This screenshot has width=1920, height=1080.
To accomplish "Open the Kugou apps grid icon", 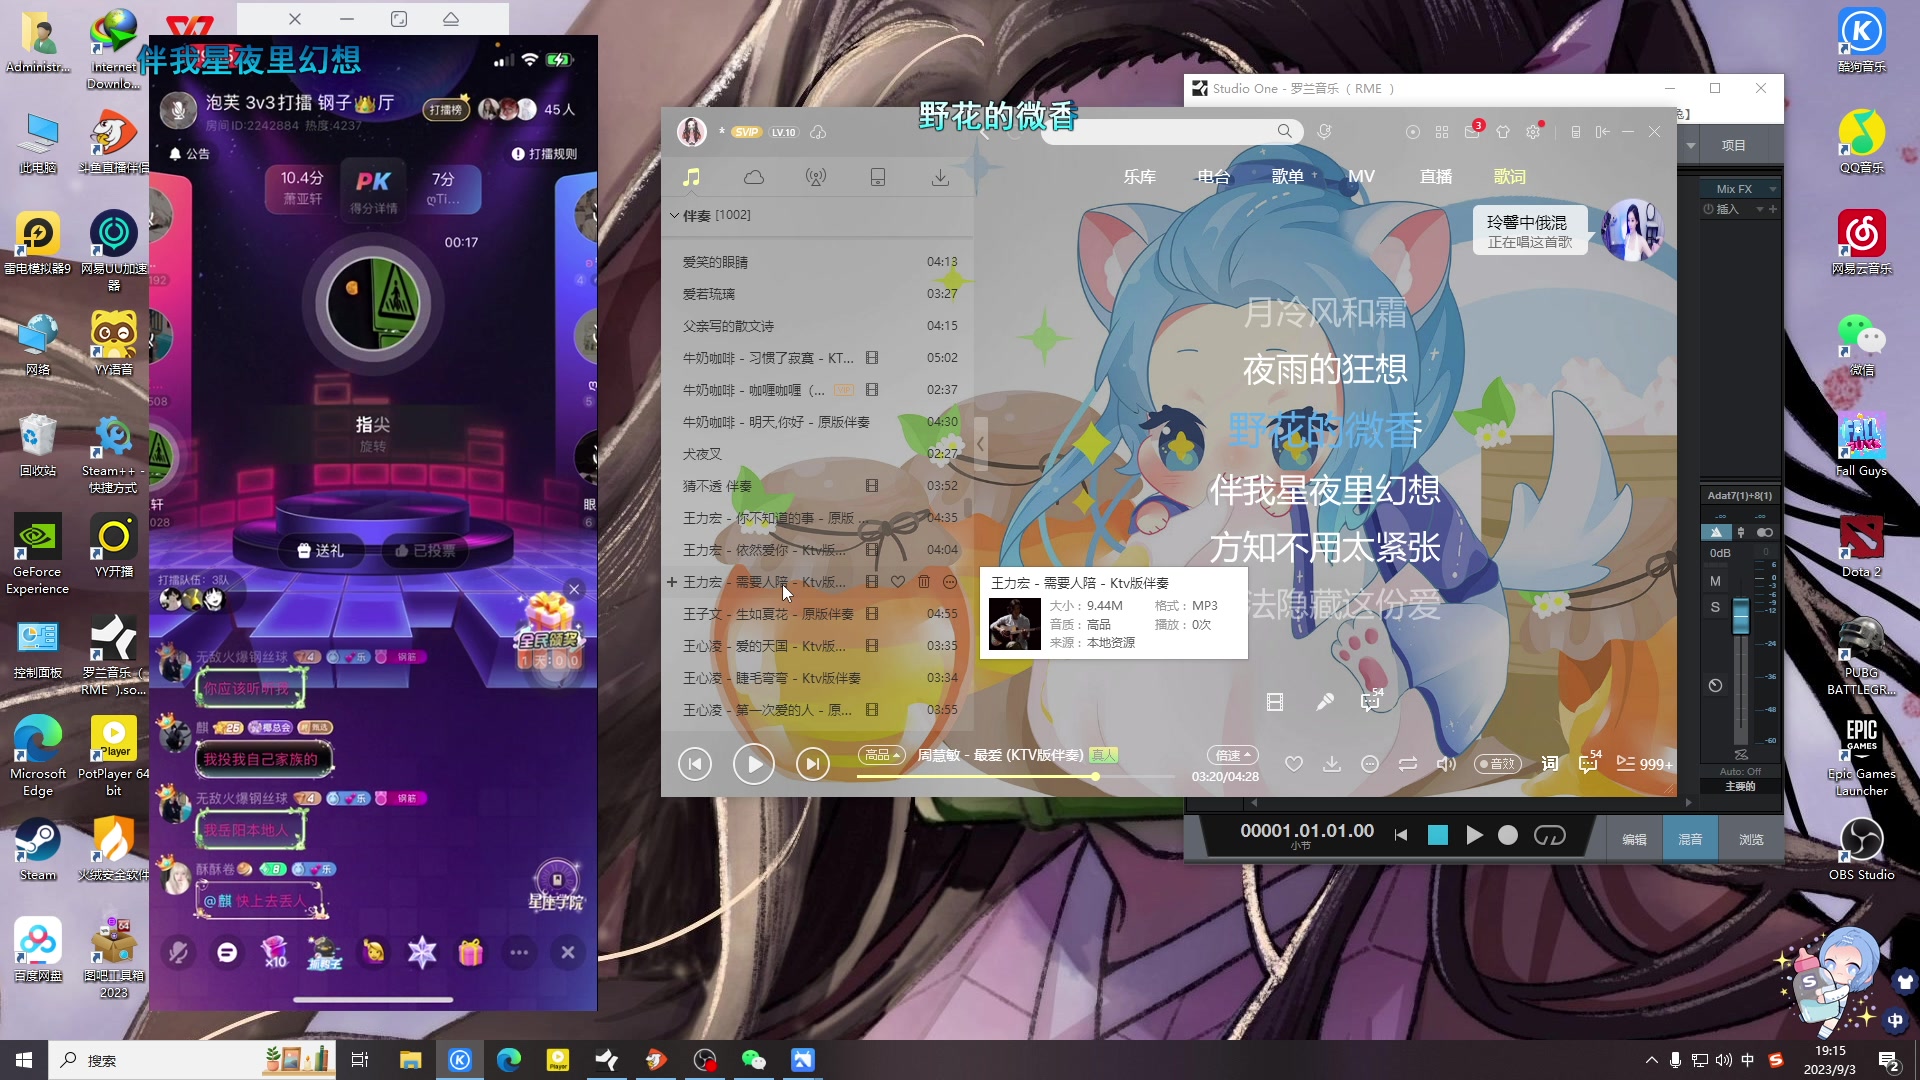I will pos(1442,132).
